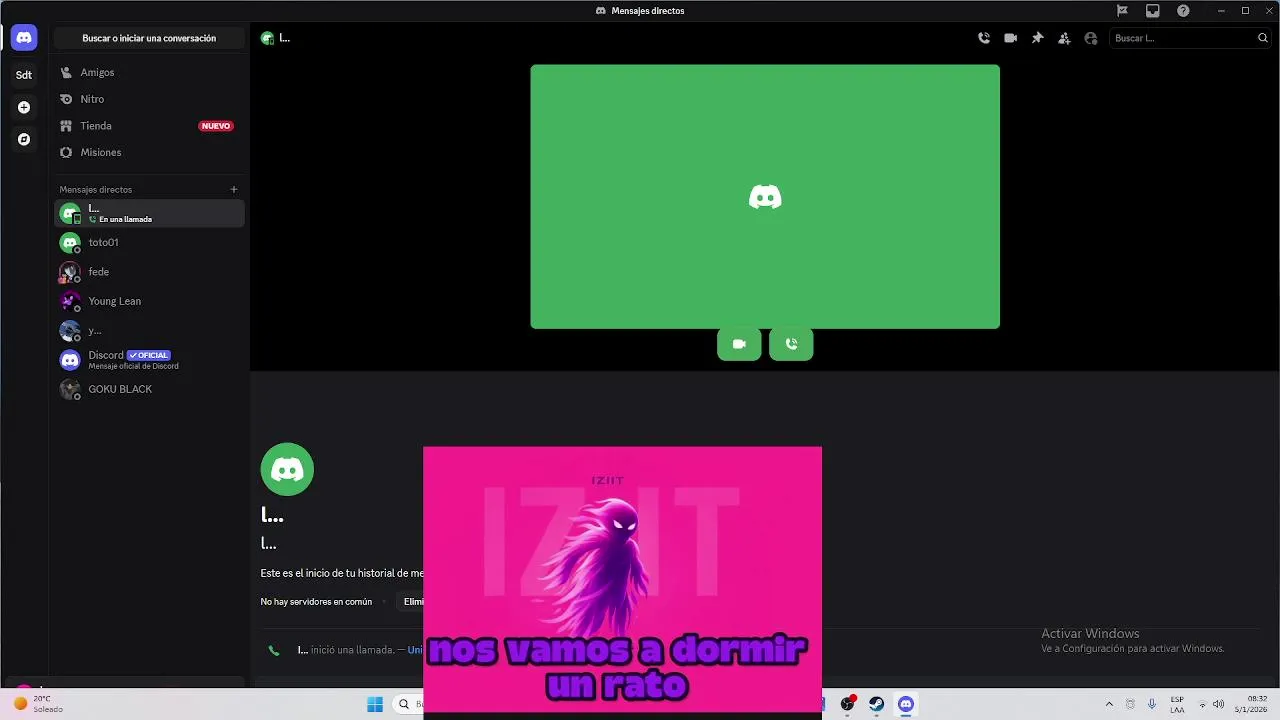Click microphone icon in system tray
The height and width of the screenshot is (720, 1280).
tap(1152, 704)
